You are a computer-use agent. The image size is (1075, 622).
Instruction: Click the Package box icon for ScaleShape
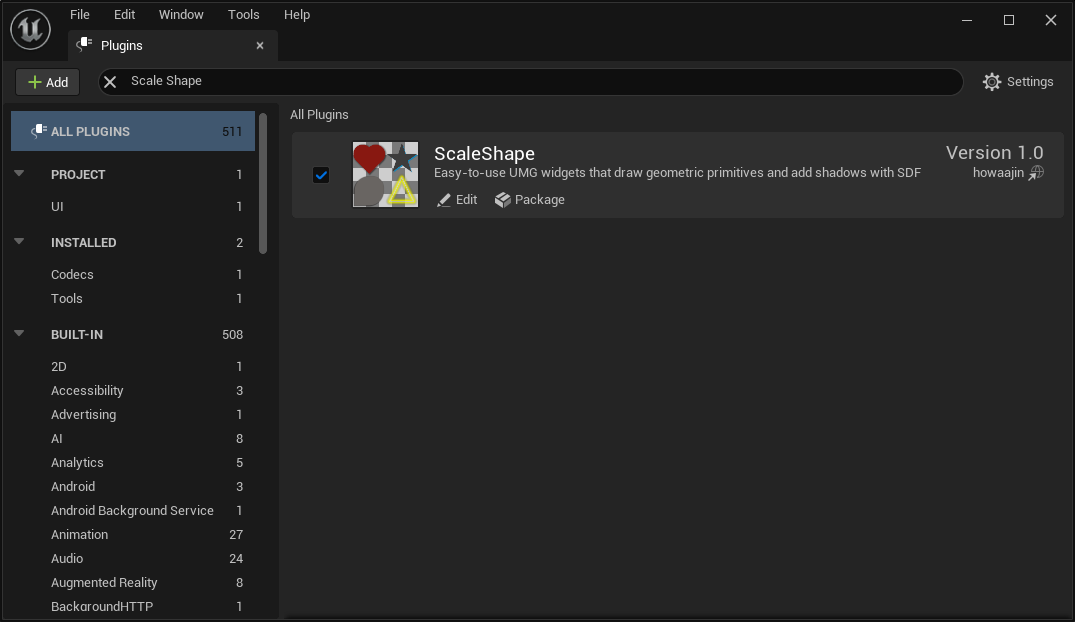(503, 200)
